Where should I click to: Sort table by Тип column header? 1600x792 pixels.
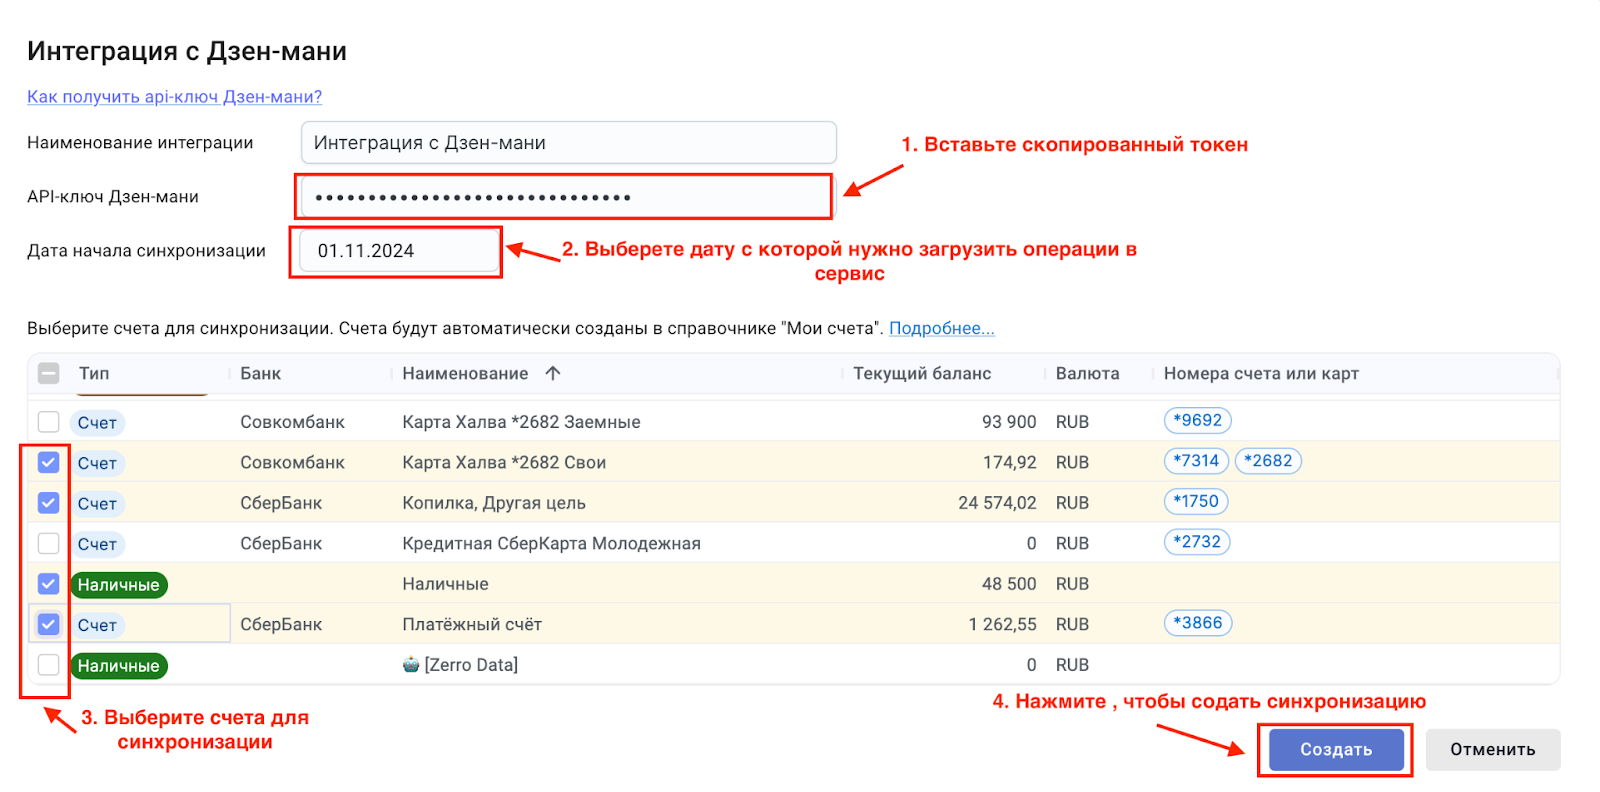tap(94, 373)
